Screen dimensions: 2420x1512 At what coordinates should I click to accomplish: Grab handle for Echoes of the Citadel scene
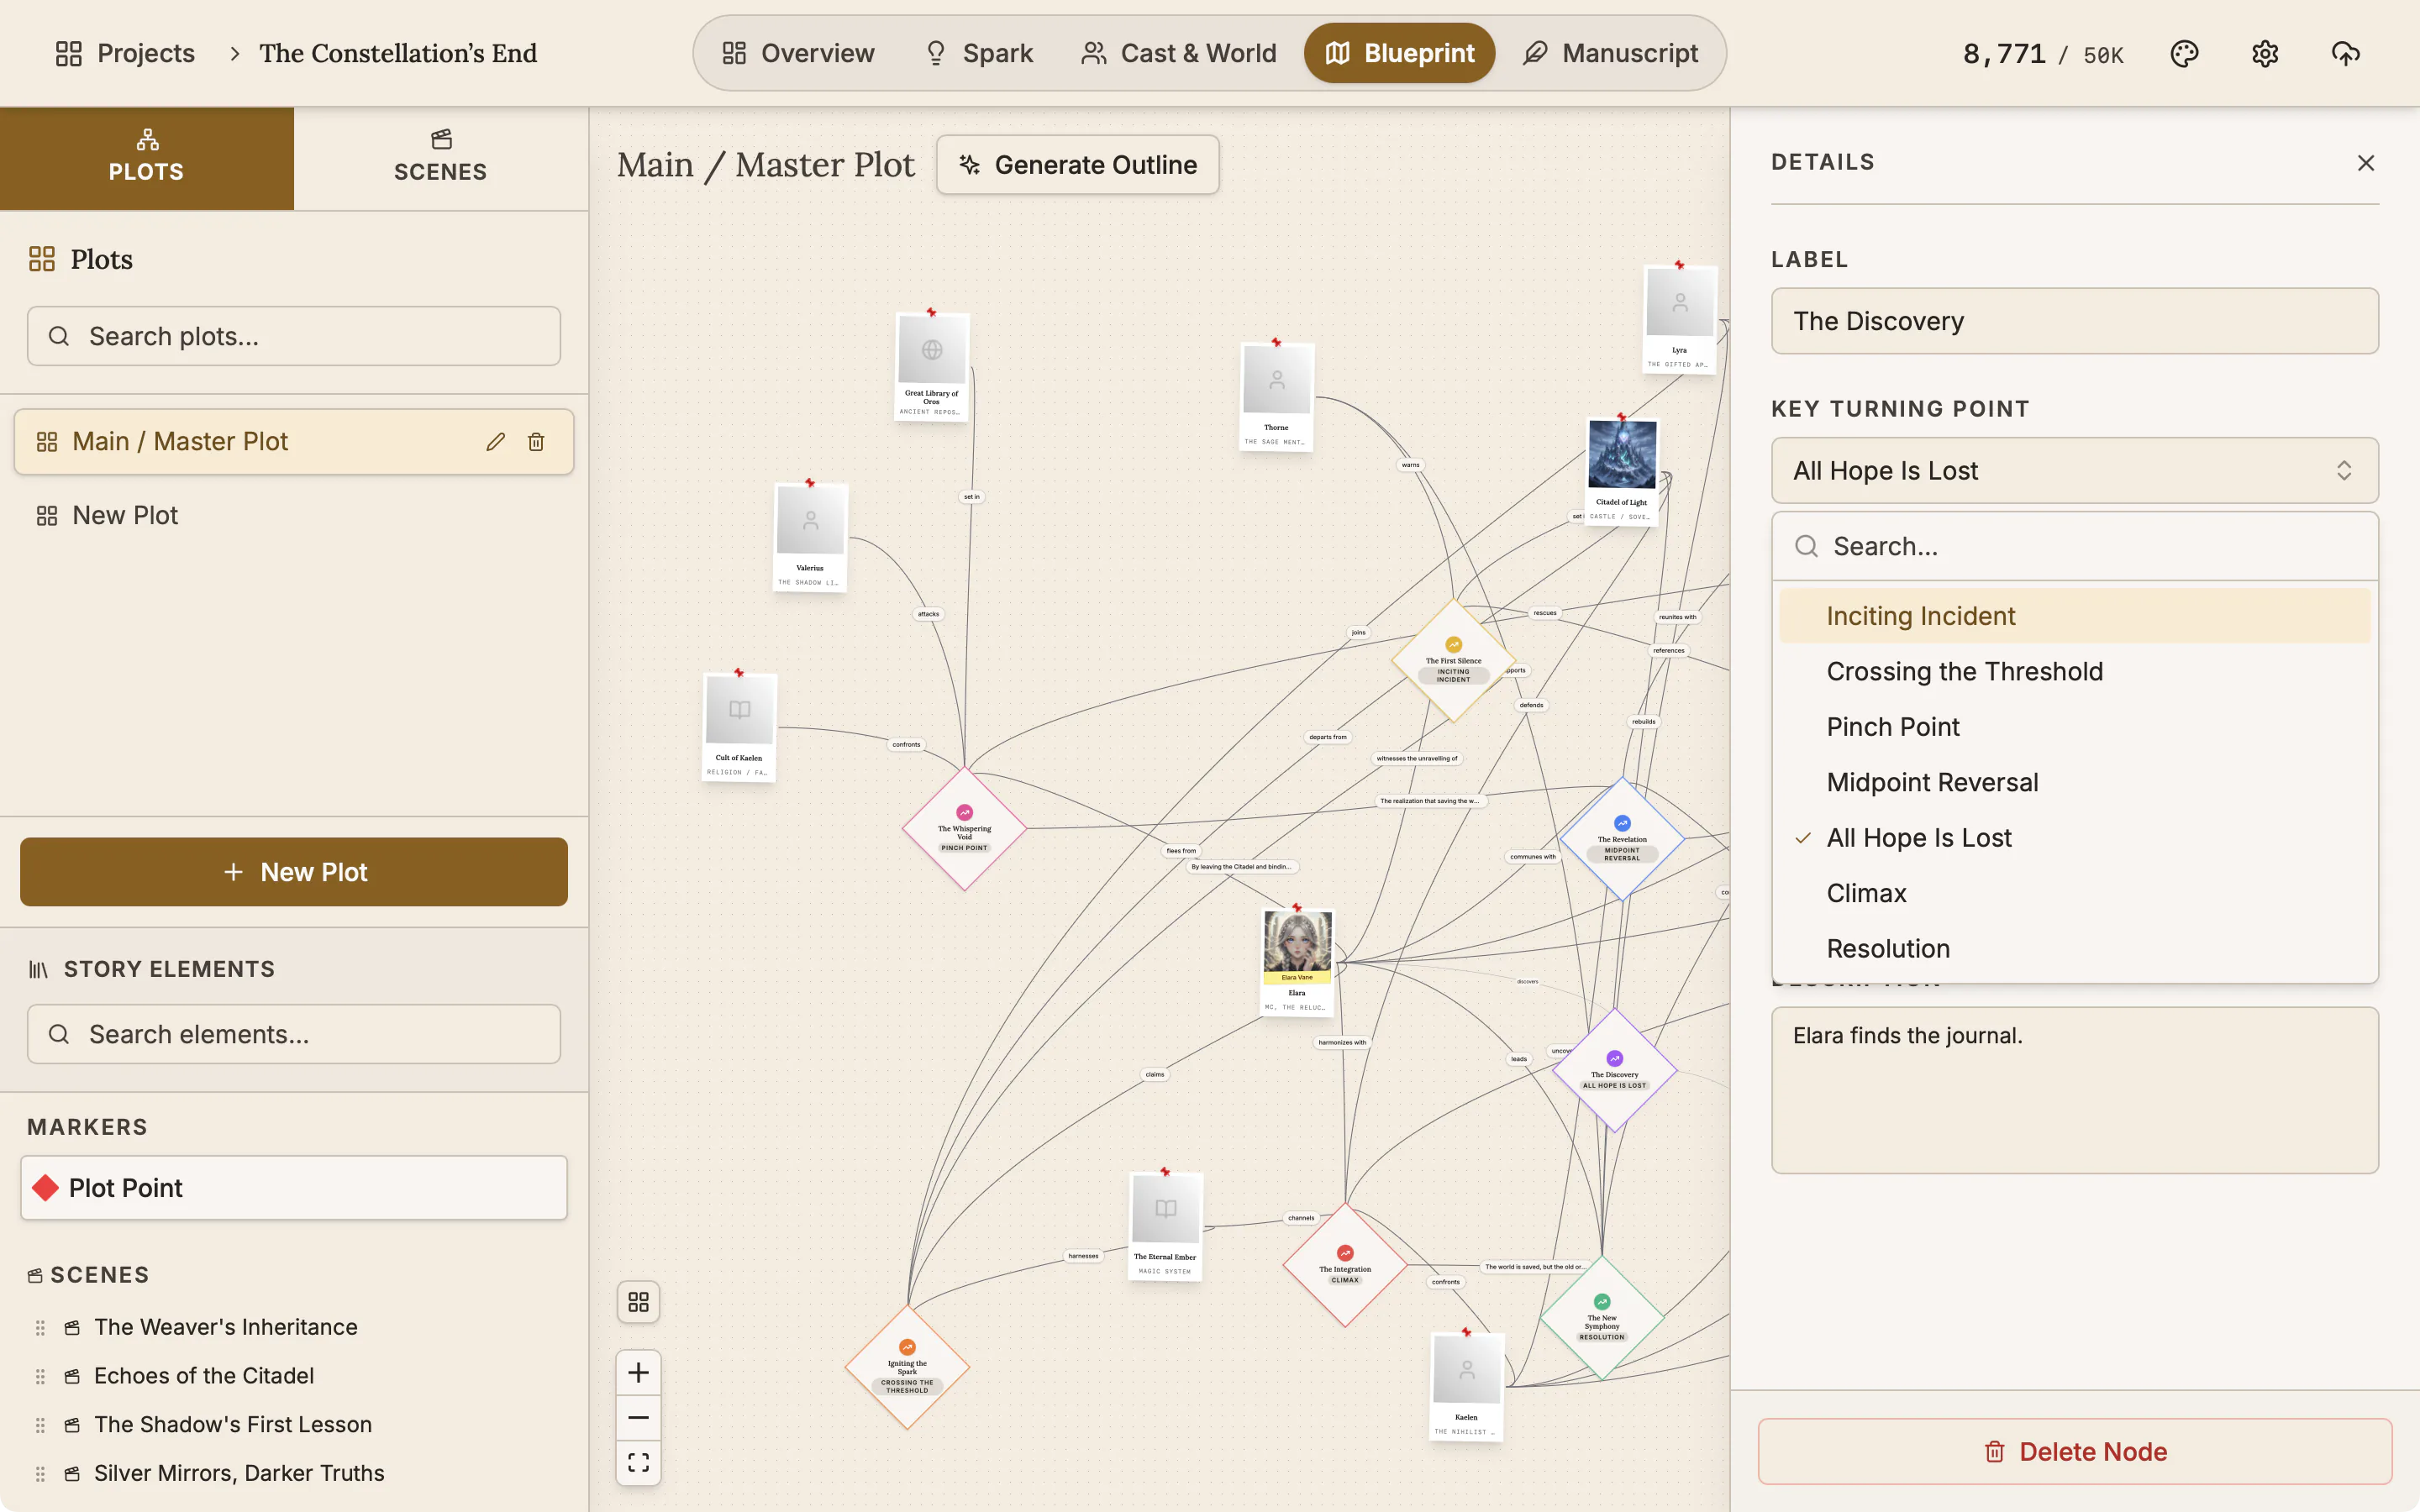pyautogui.click(x=40, y=1376)
